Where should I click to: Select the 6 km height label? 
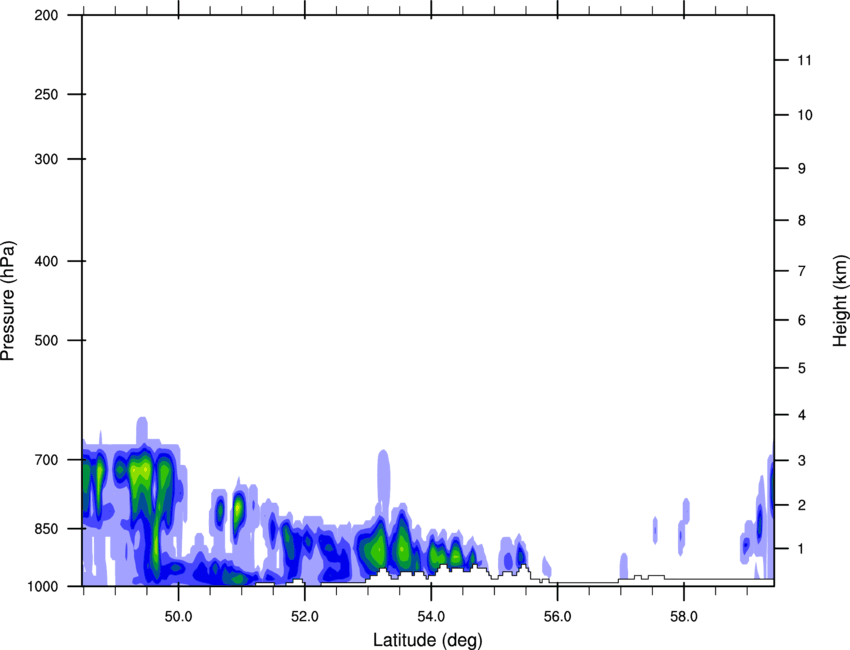801,320
